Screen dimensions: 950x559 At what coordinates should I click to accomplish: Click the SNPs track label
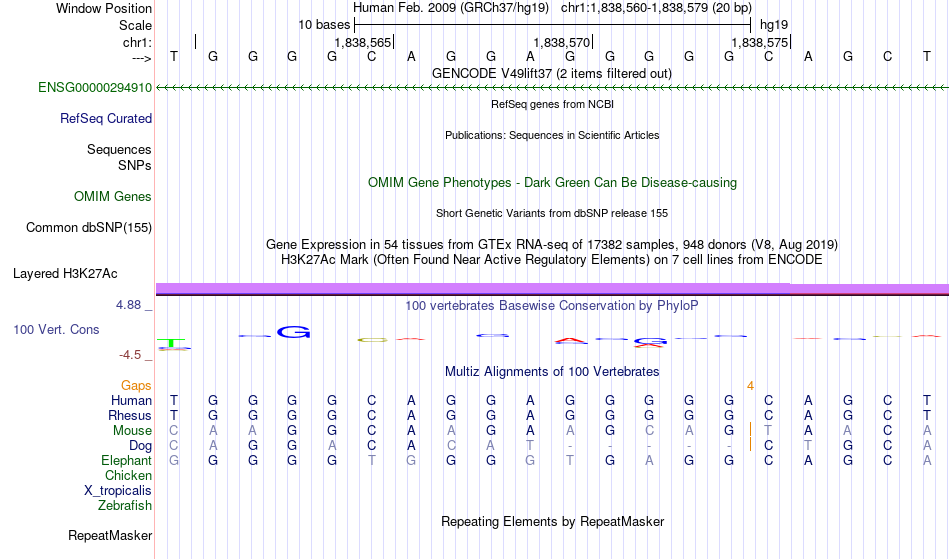click(x=135, y=165)
